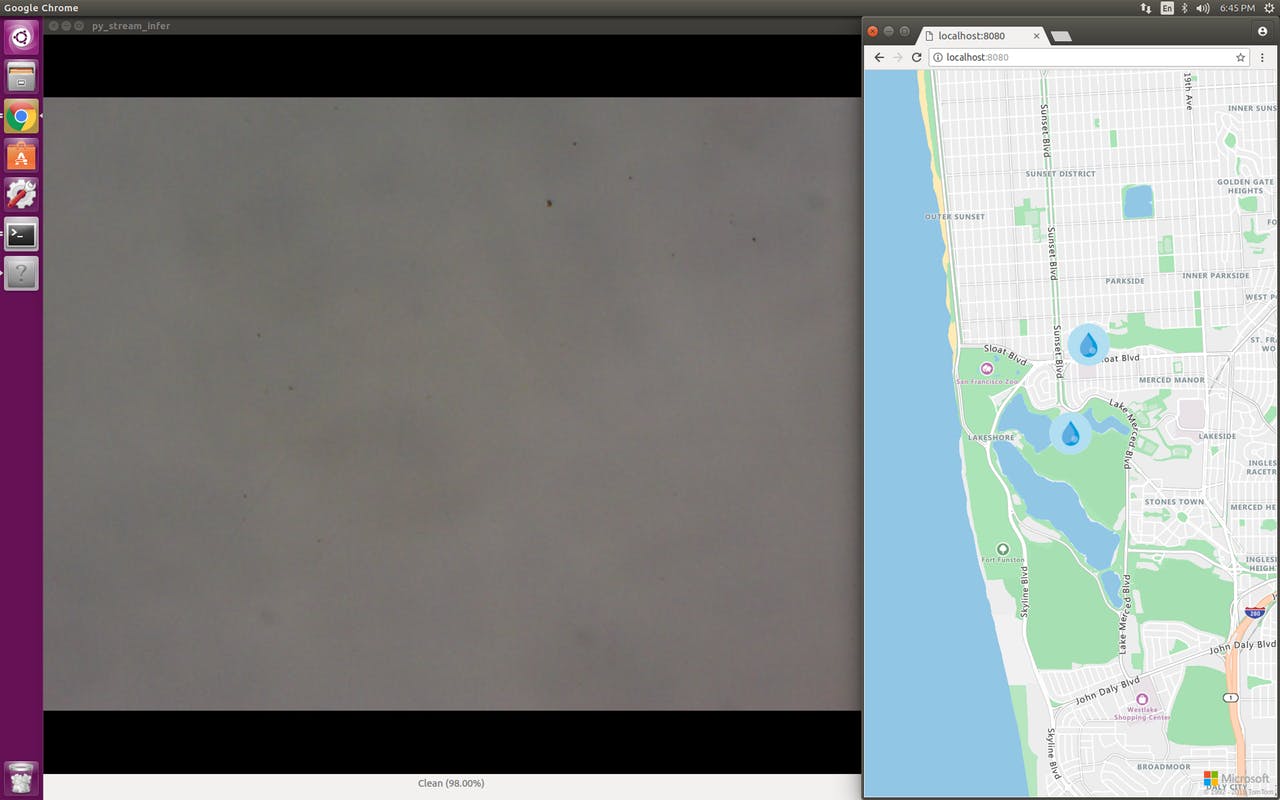The image size is (1280, 800).
Task: Click the BROADMOOR map label
Action: [x=1164, y=767]
